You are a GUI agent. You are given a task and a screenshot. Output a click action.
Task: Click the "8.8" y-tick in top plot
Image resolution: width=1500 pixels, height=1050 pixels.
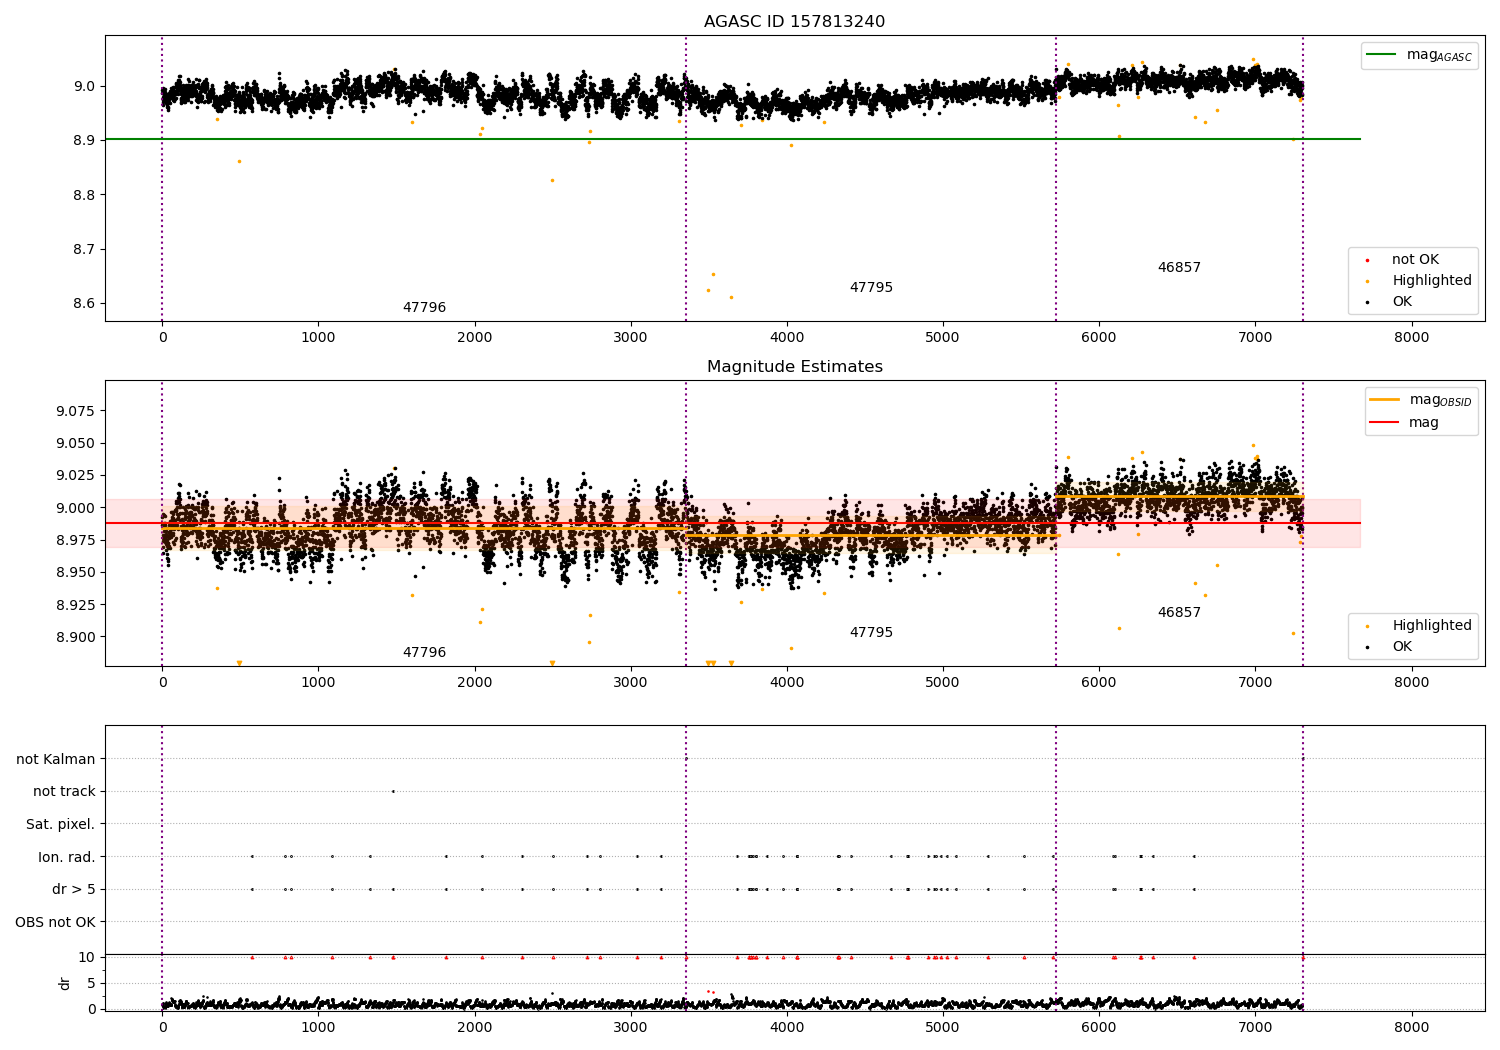84,195
